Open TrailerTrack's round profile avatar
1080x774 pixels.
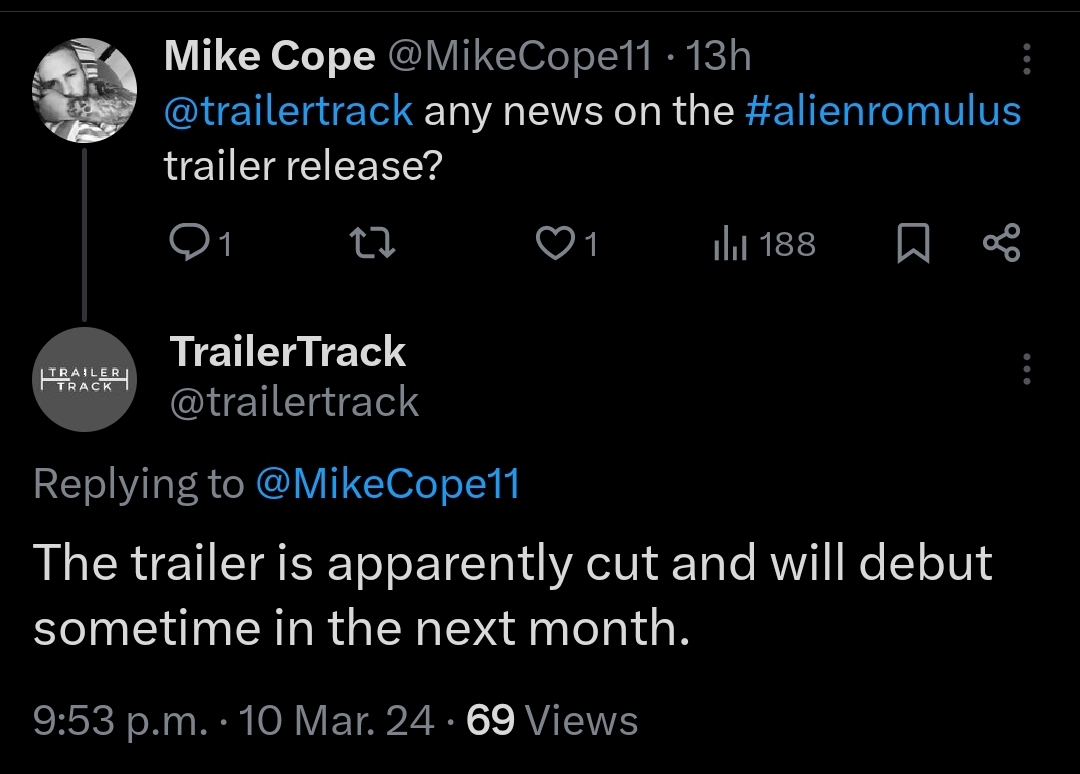click(x=85, y=380)
